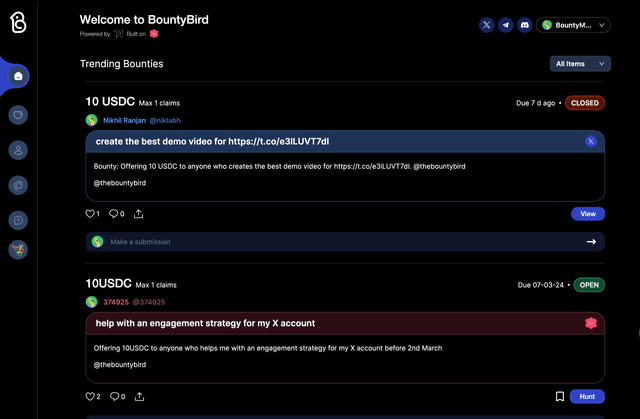Expand the All Items filter dropdown

coord(580,64)
